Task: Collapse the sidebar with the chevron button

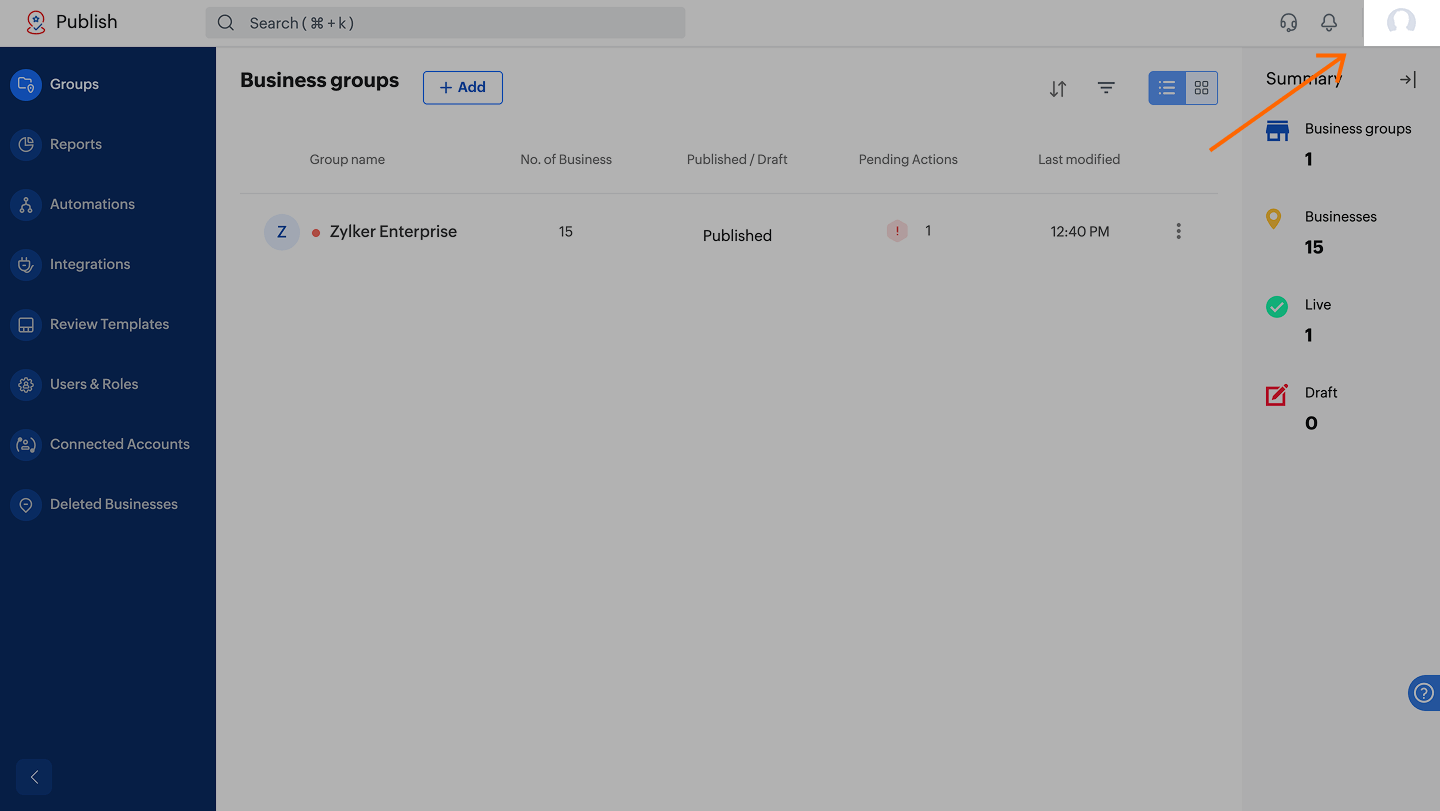Action: click(x=34, y=777)
